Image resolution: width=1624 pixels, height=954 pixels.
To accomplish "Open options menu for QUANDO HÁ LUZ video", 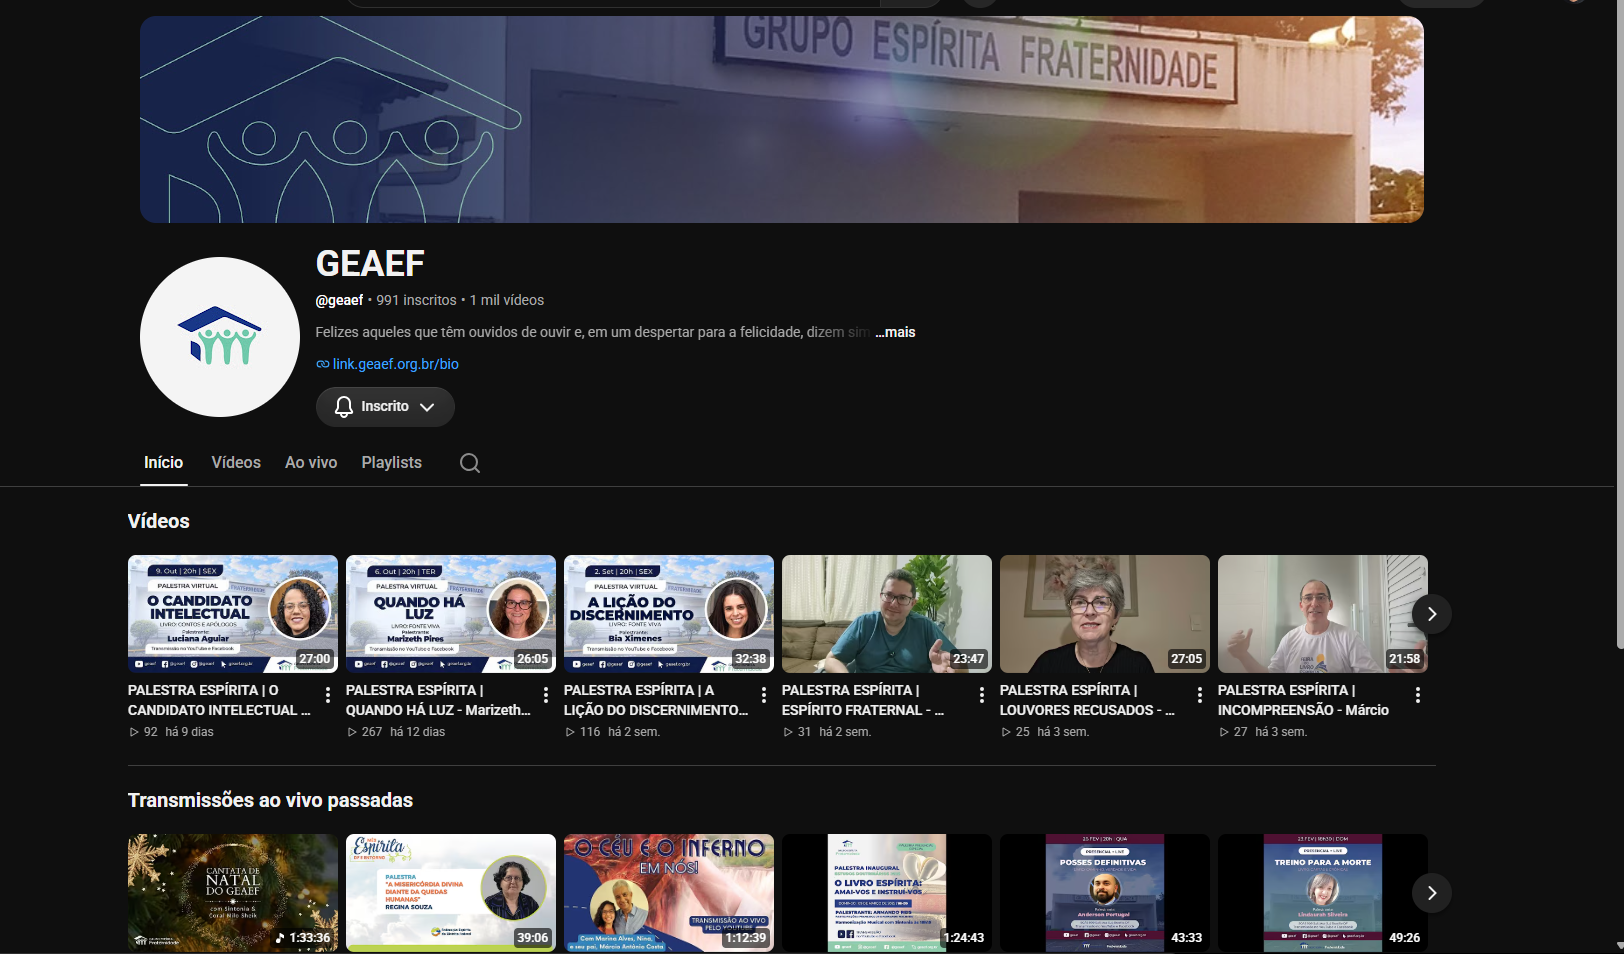I will point(546,695).
